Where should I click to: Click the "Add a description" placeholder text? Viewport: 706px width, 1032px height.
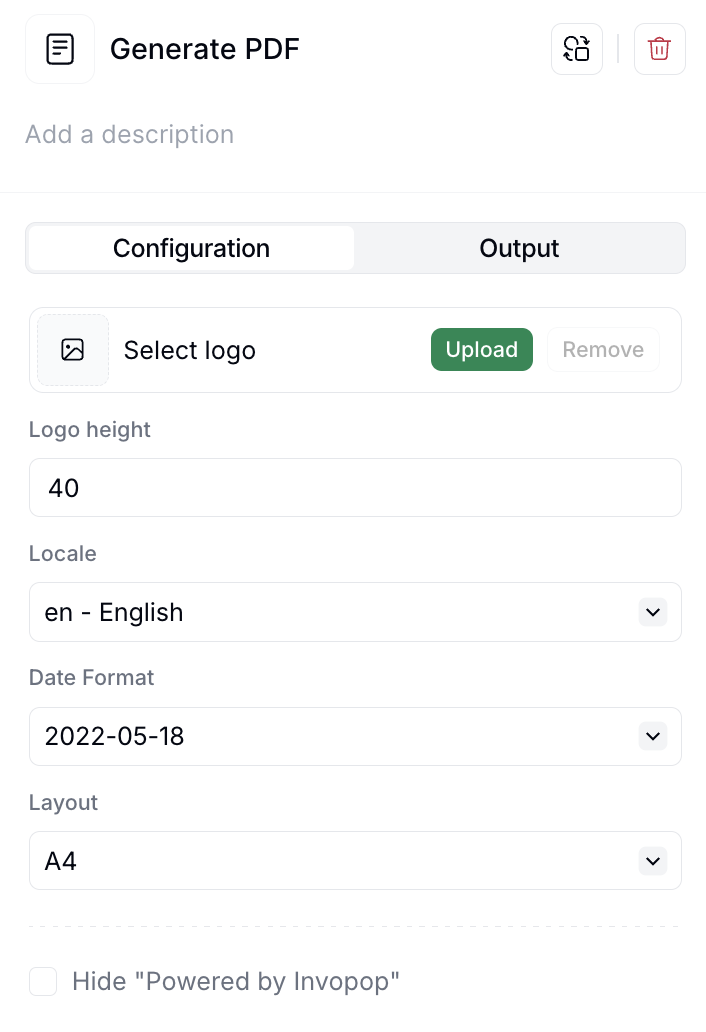click(x=129, y=134)
